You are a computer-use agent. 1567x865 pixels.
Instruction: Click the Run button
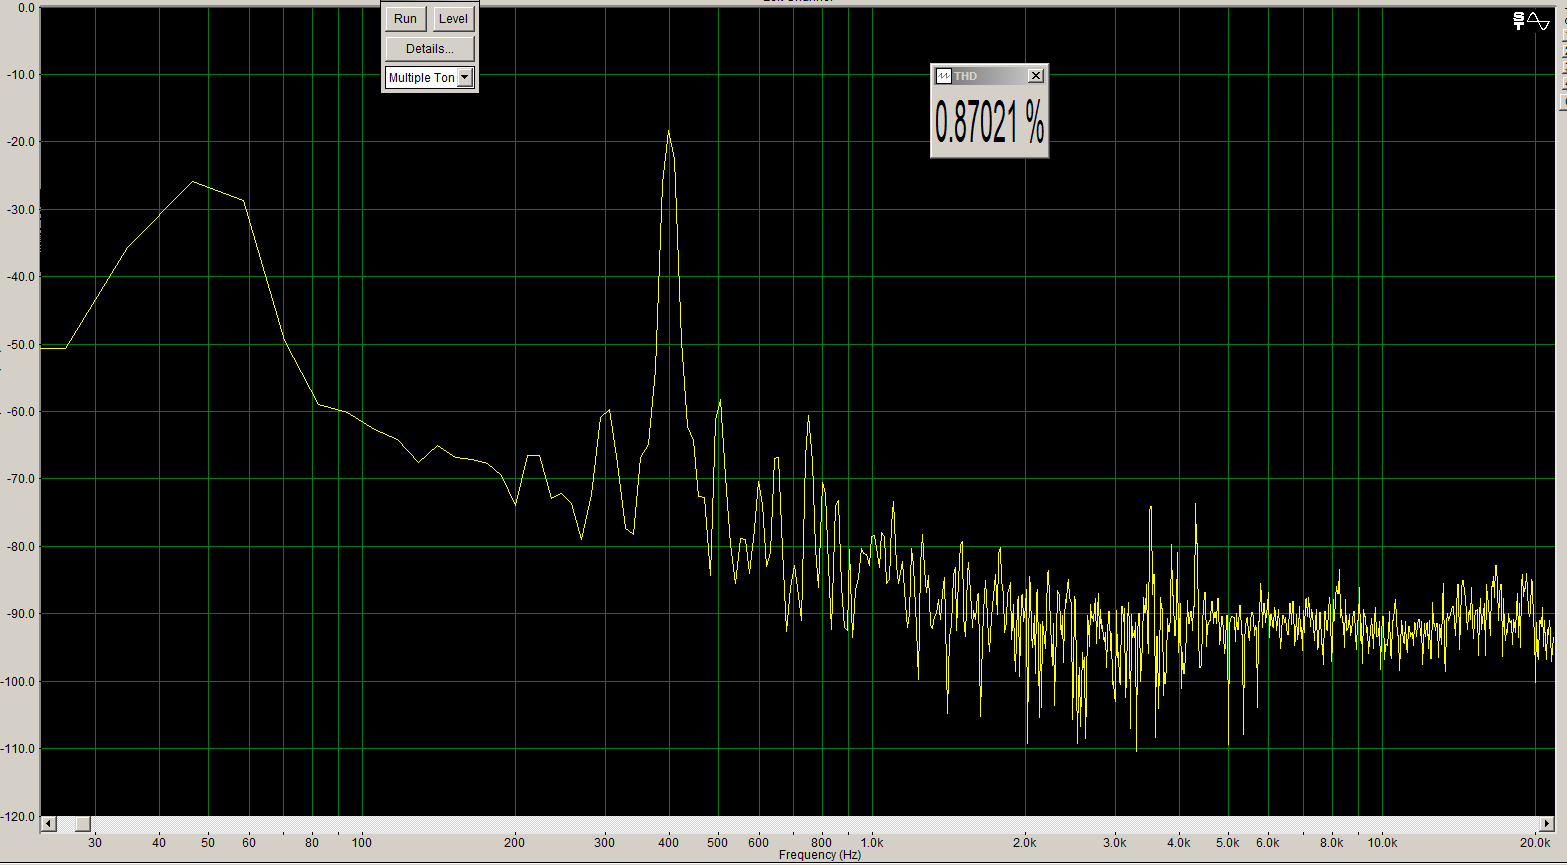pyautogui.click(x=405, y=18)
